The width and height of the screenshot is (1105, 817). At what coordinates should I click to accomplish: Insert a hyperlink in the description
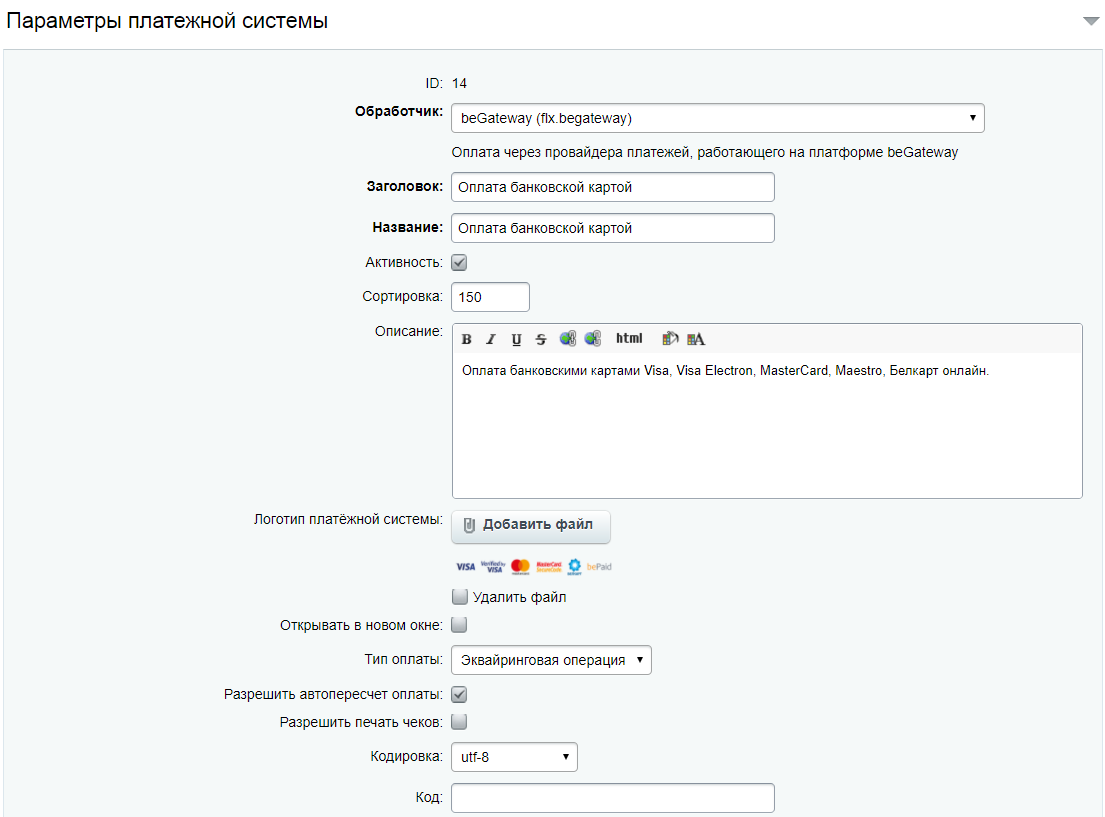pyautogui.click(x=568, y=339)
